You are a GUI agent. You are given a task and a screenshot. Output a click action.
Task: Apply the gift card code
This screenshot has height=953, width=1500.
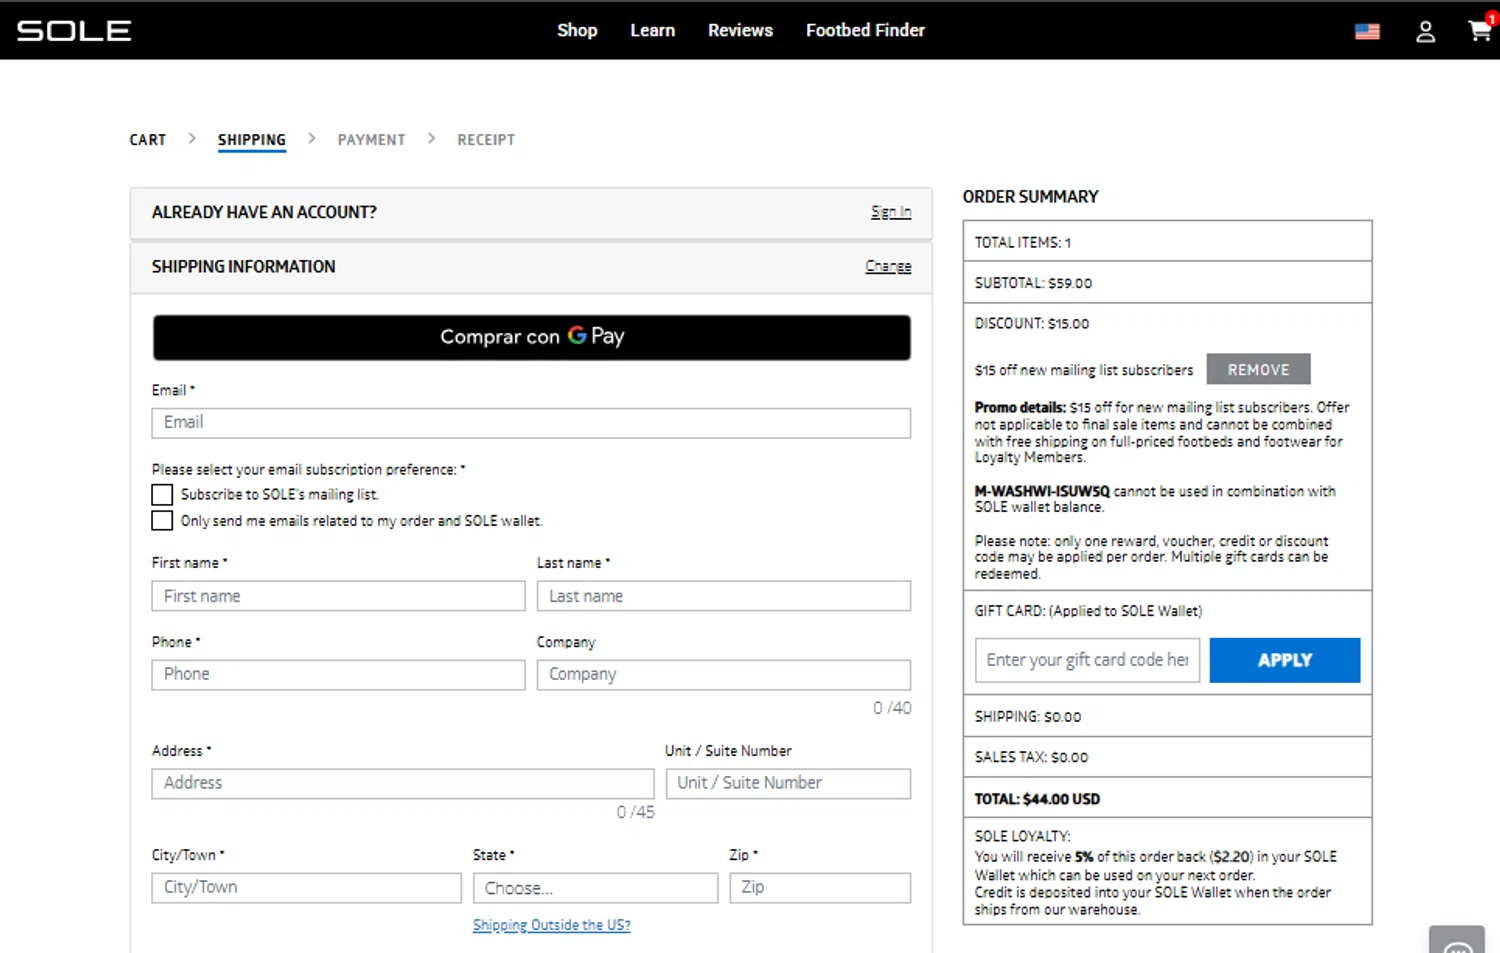[1285, 660]
